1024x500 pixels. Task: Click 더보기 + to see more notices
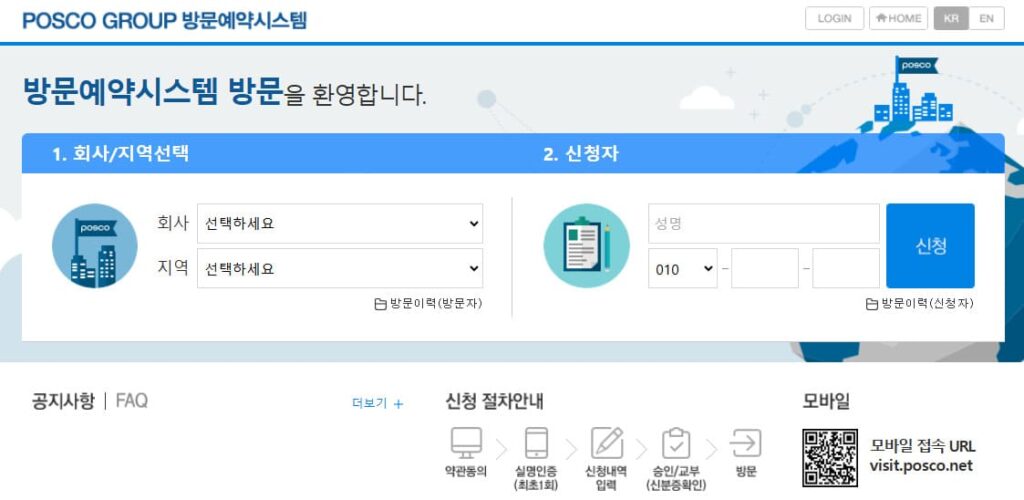[x=378, y=404]
